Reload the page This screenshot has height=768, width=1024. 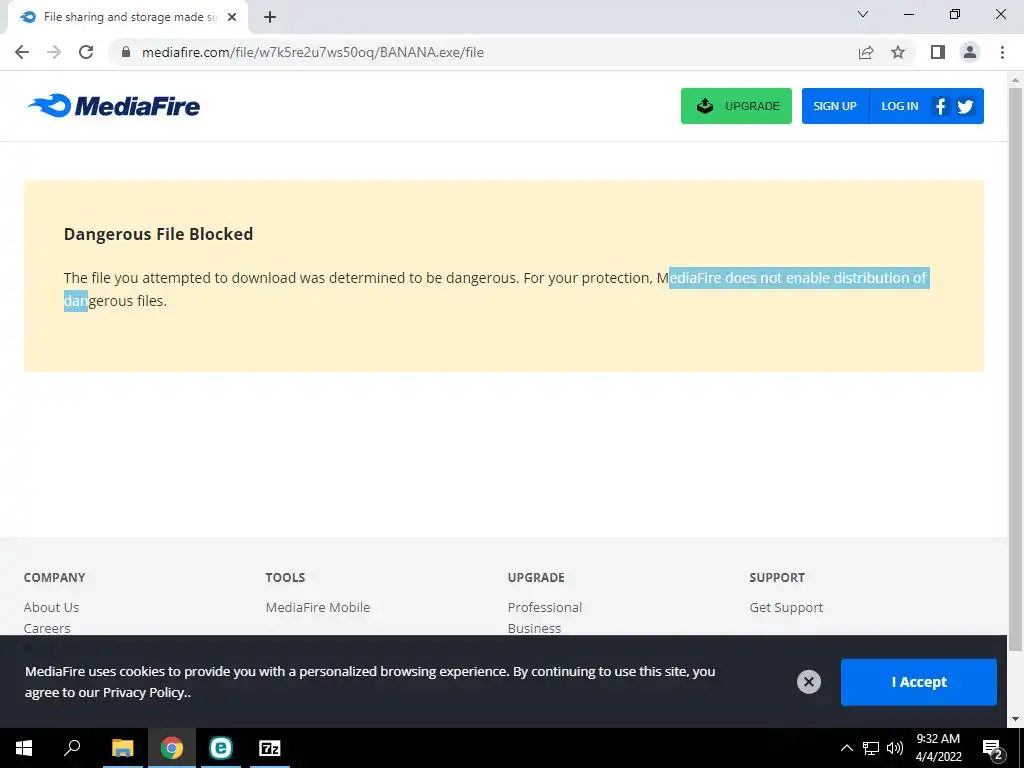pos(86,52)
